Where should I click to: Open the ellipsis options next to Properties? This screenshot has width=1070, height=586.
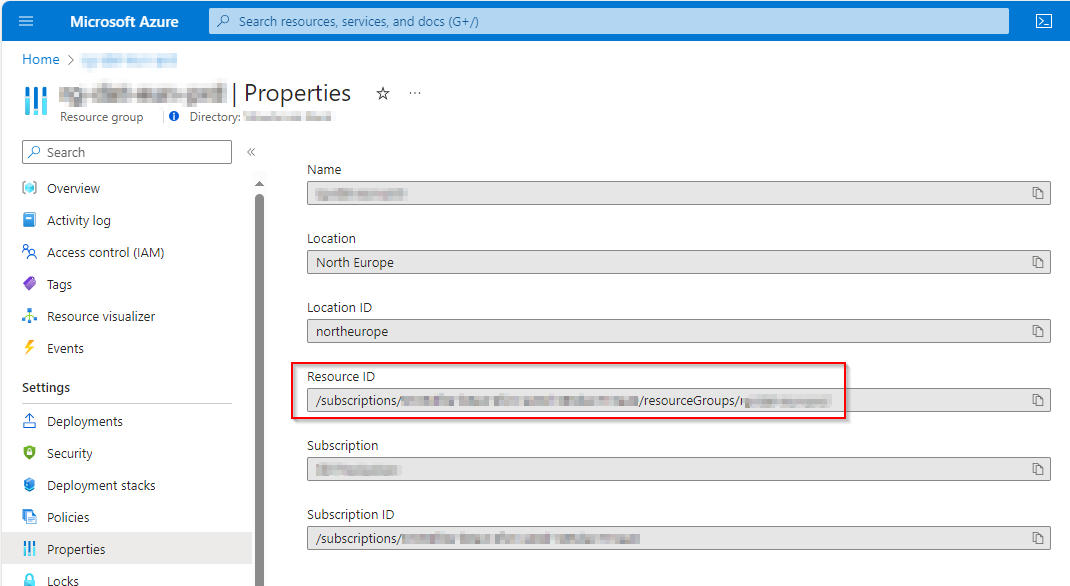click(415, 93)
